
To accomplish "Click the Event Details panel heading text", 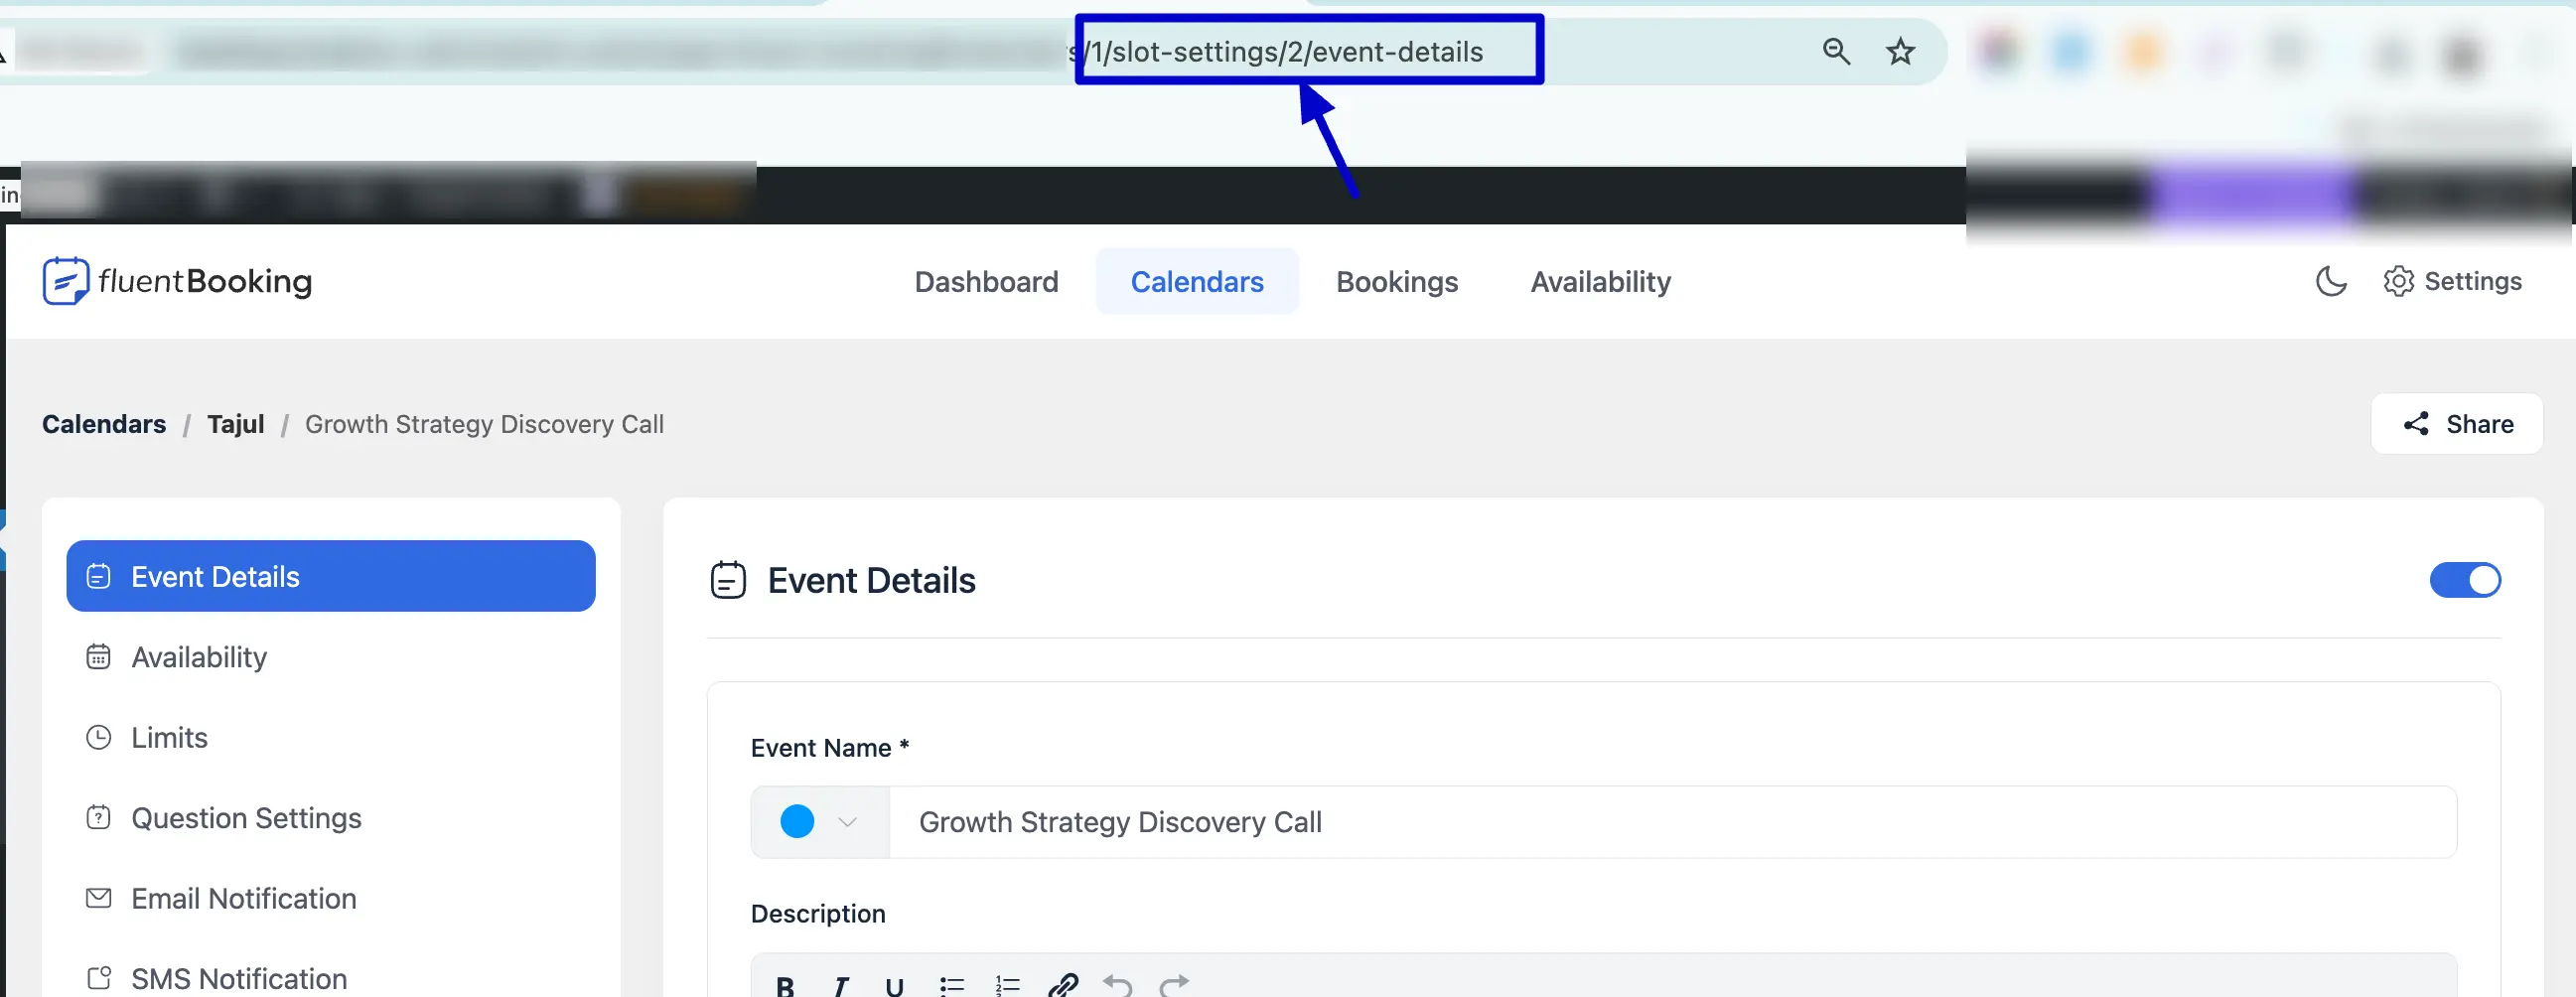I will 871,580.
